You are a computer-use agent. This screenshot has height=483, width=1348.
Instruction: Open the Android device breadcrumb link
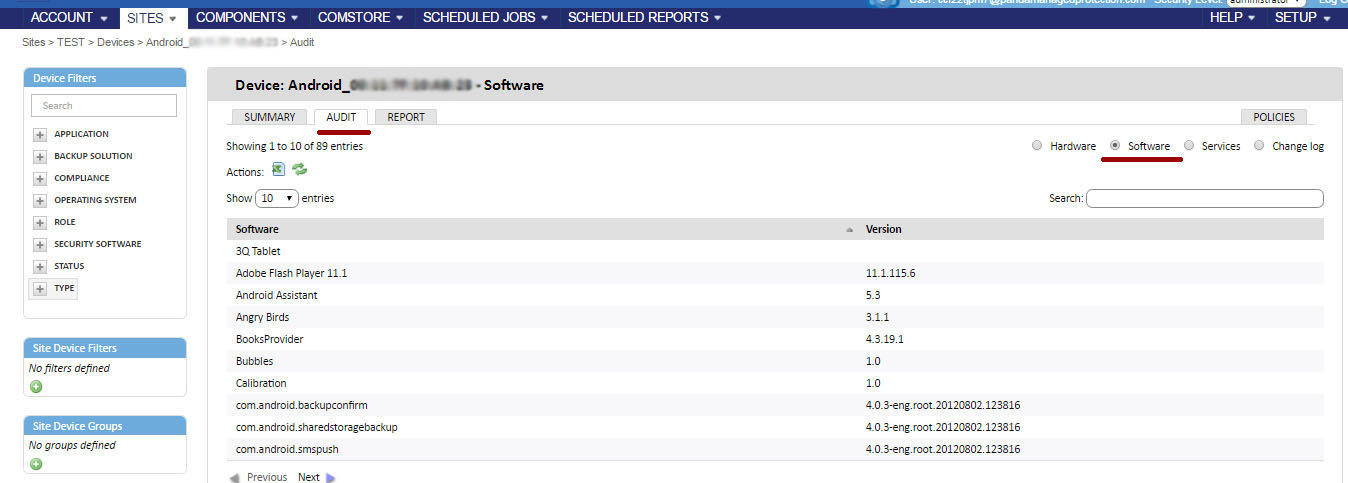(x=212, y=42)
